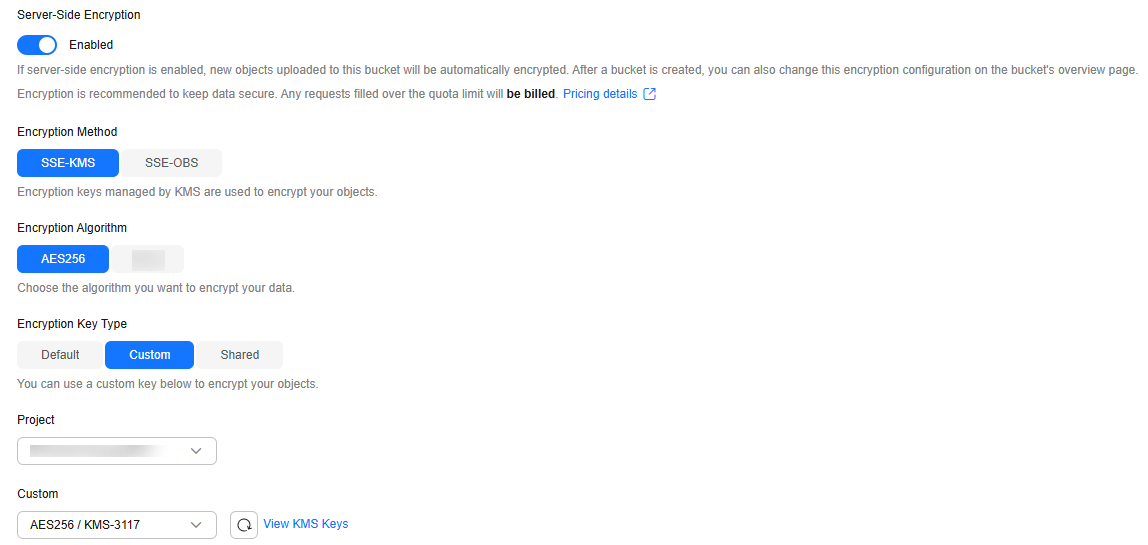This screenshot has width=1148, height=545.
Task: Click external link icon beside Pricing details
Action: (649, 94)
